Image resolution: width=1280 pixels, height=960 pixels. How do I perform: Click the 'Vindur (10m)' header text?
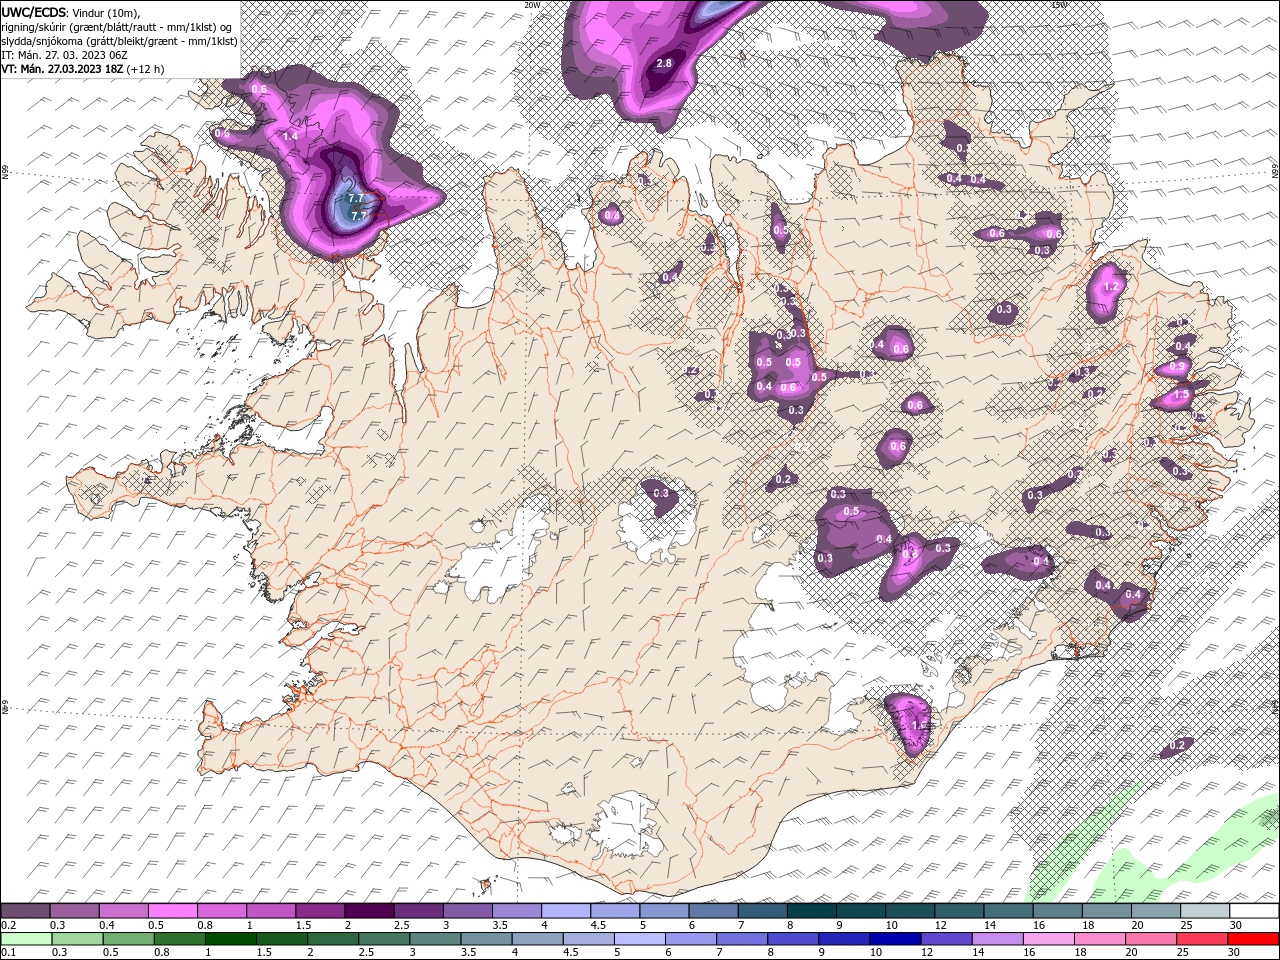tap(107, 12)
